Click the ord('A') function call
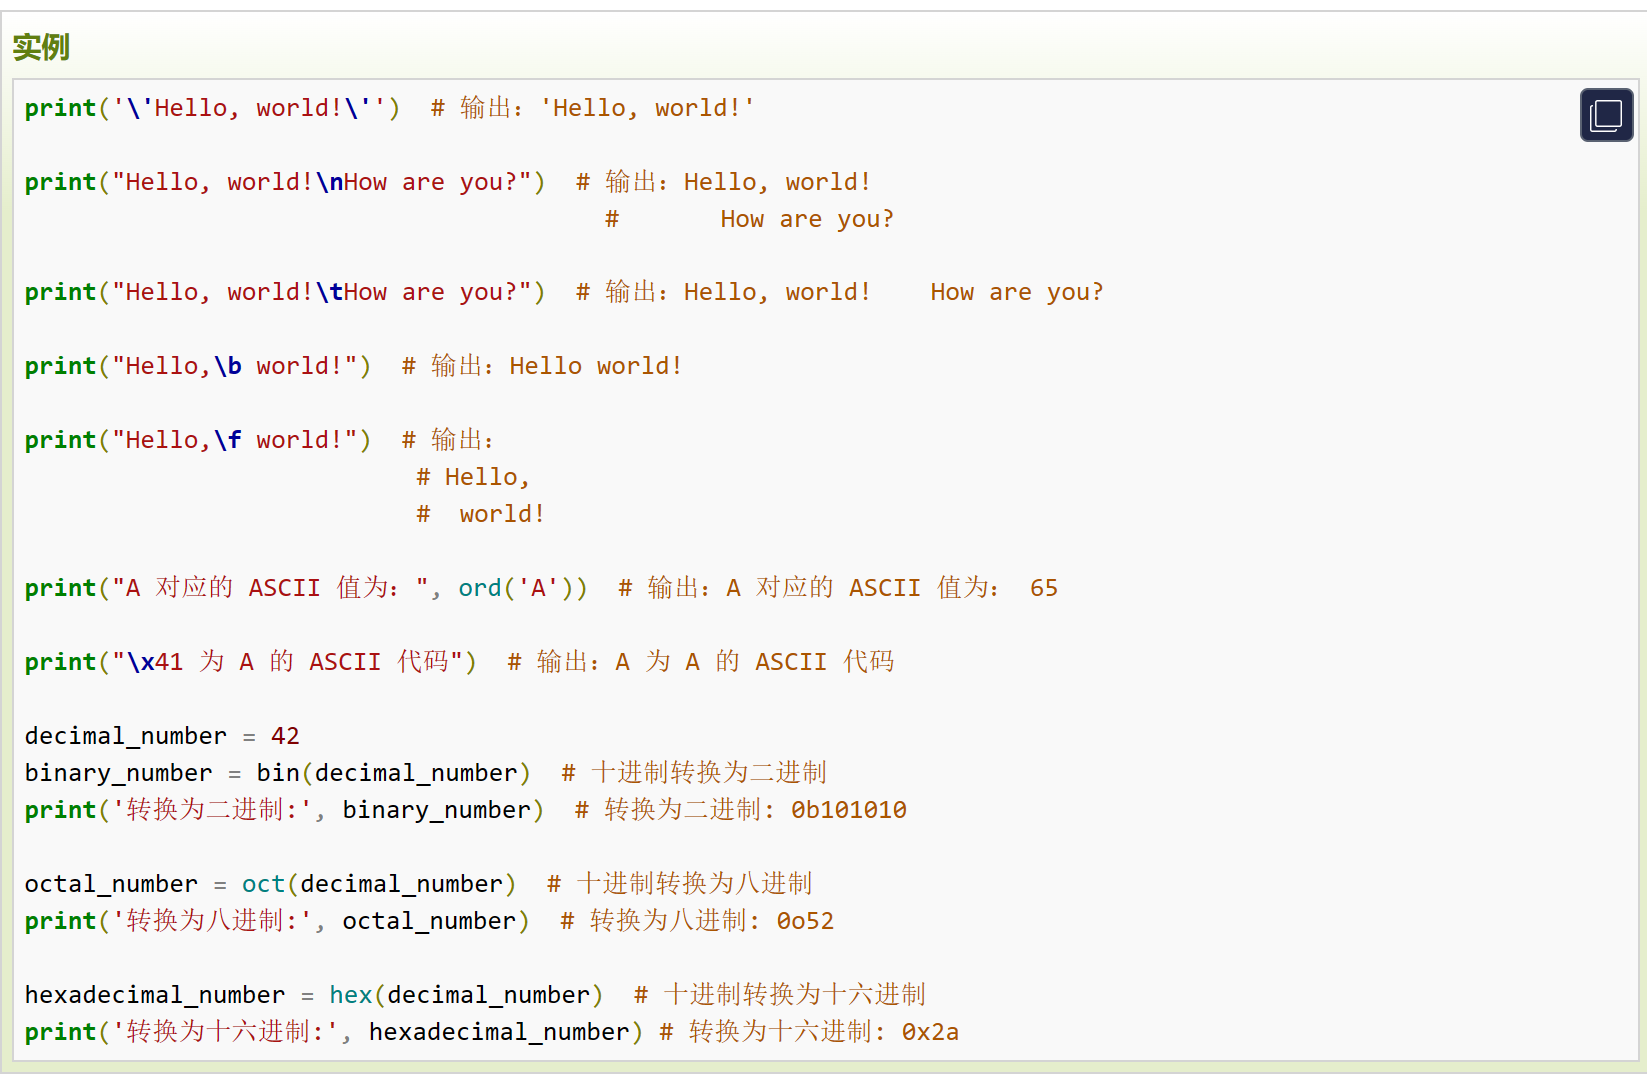This screenshot has width=1647, height=1076. coord(515,588)
